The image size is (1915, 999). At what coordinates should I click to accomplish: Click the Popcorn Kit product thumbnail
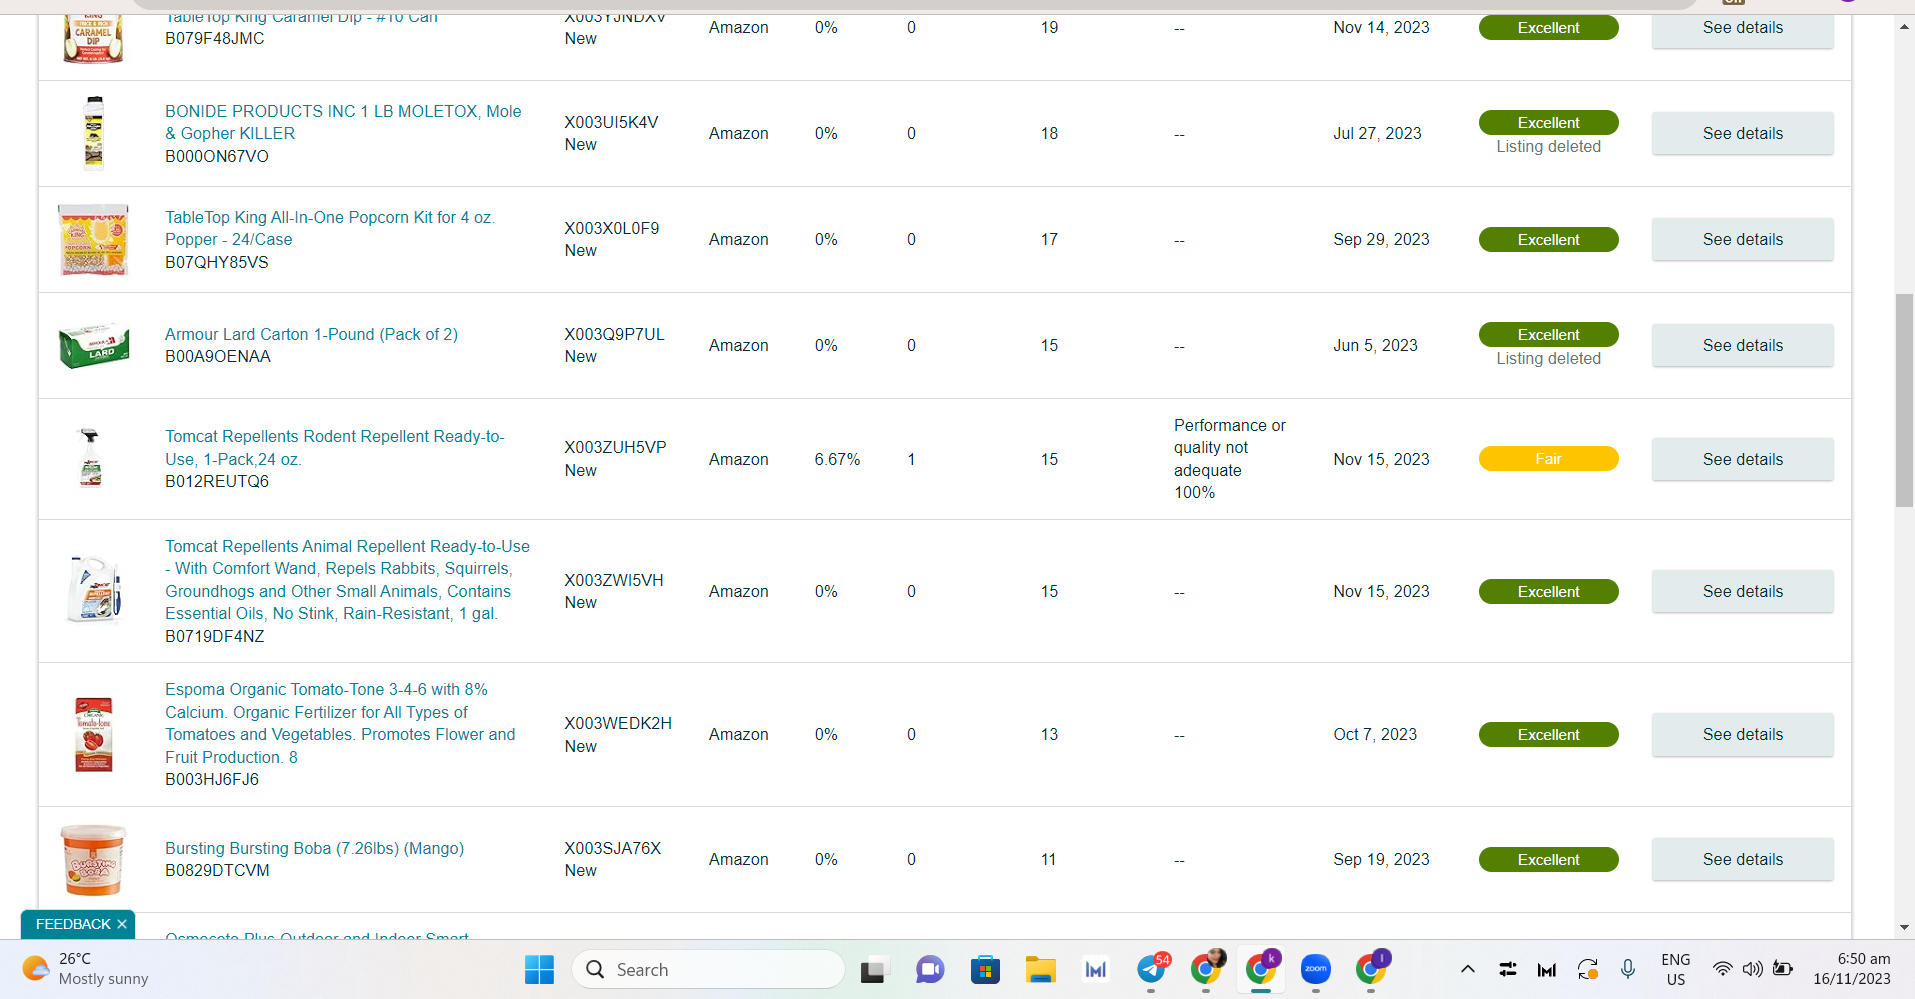coord(93,240)
